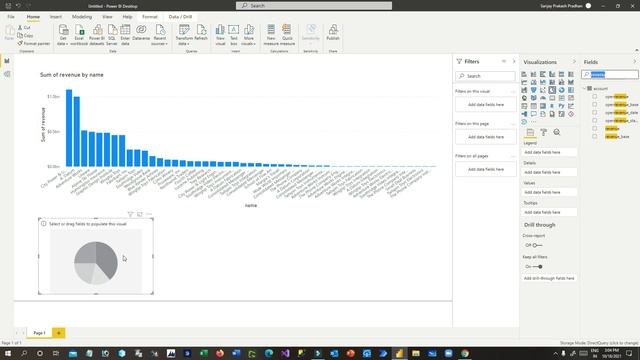This screenshot has width=640, height=360.
Task: Switch to the Data / Drill tab
Action: click(x=180, y=17)
